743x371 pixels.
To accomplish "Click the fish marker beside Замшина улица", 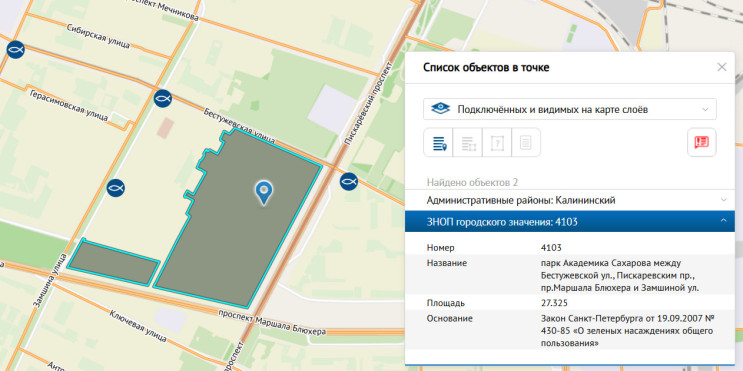I will click(115, 188).
